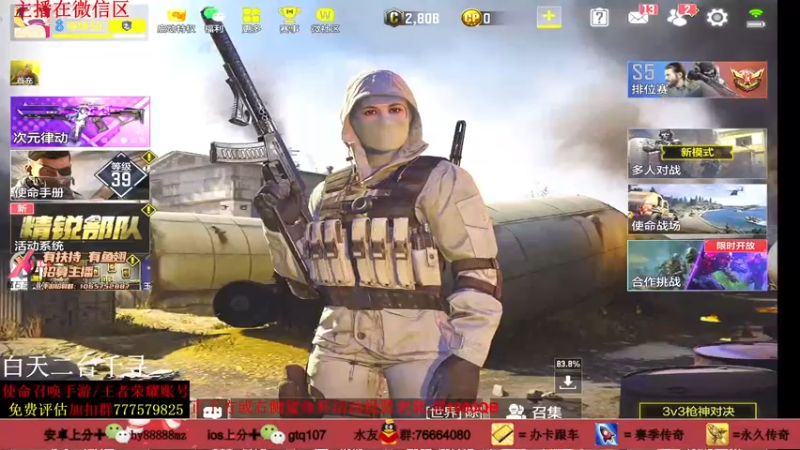800x450 pixels.
Task: Open the 更多 more grid icon
Action: 252,20
